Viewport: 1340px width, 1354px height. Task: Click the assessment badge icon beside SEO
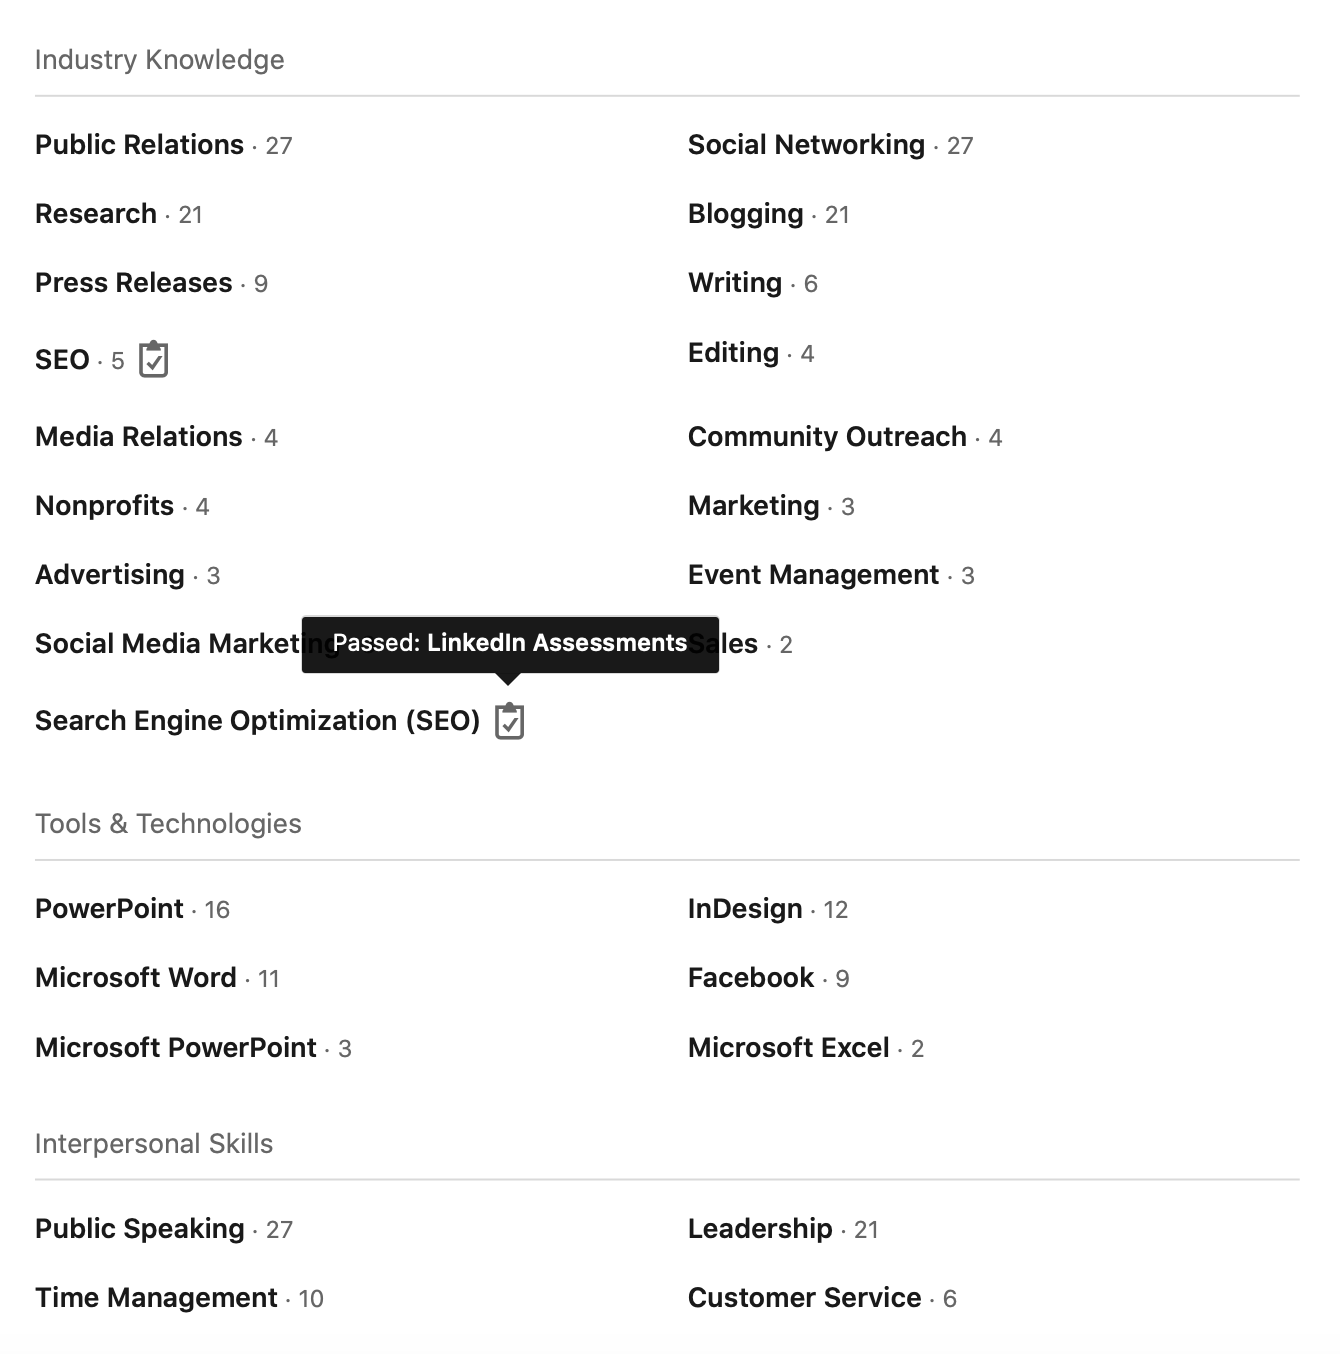coord(153,359)
